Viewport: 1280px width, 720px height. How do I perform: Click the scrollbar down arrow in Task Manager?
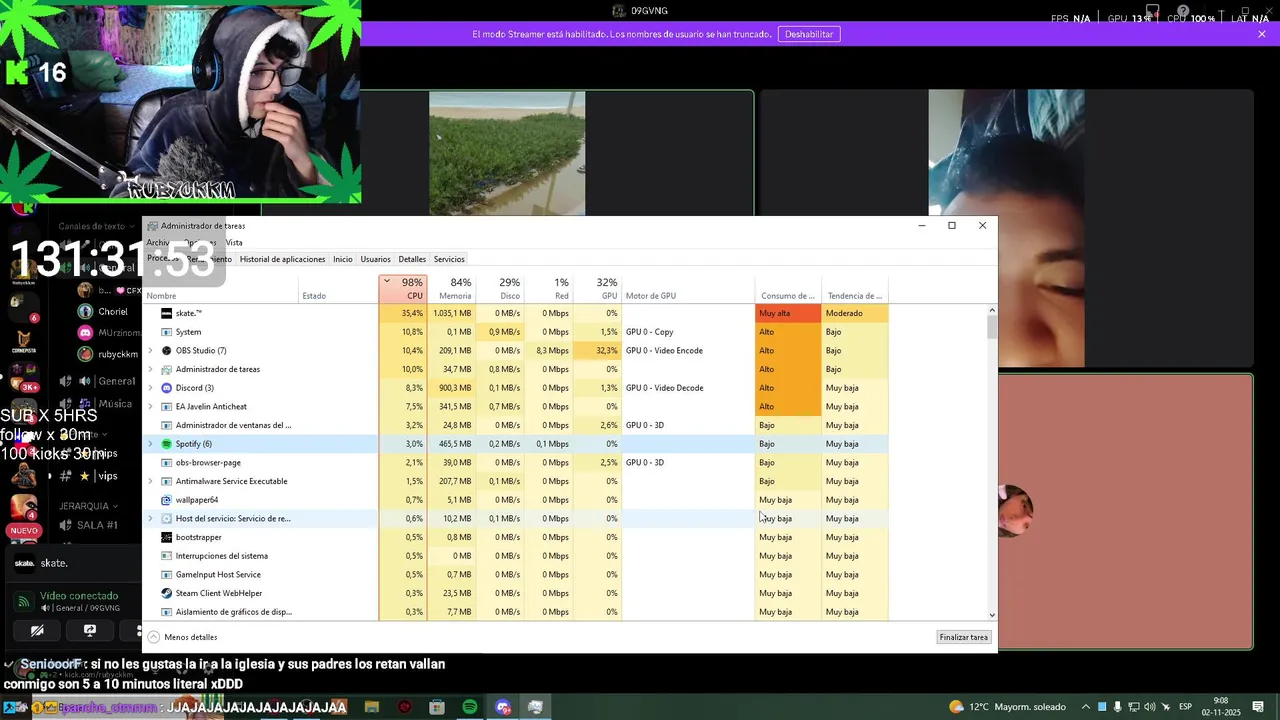992,615
